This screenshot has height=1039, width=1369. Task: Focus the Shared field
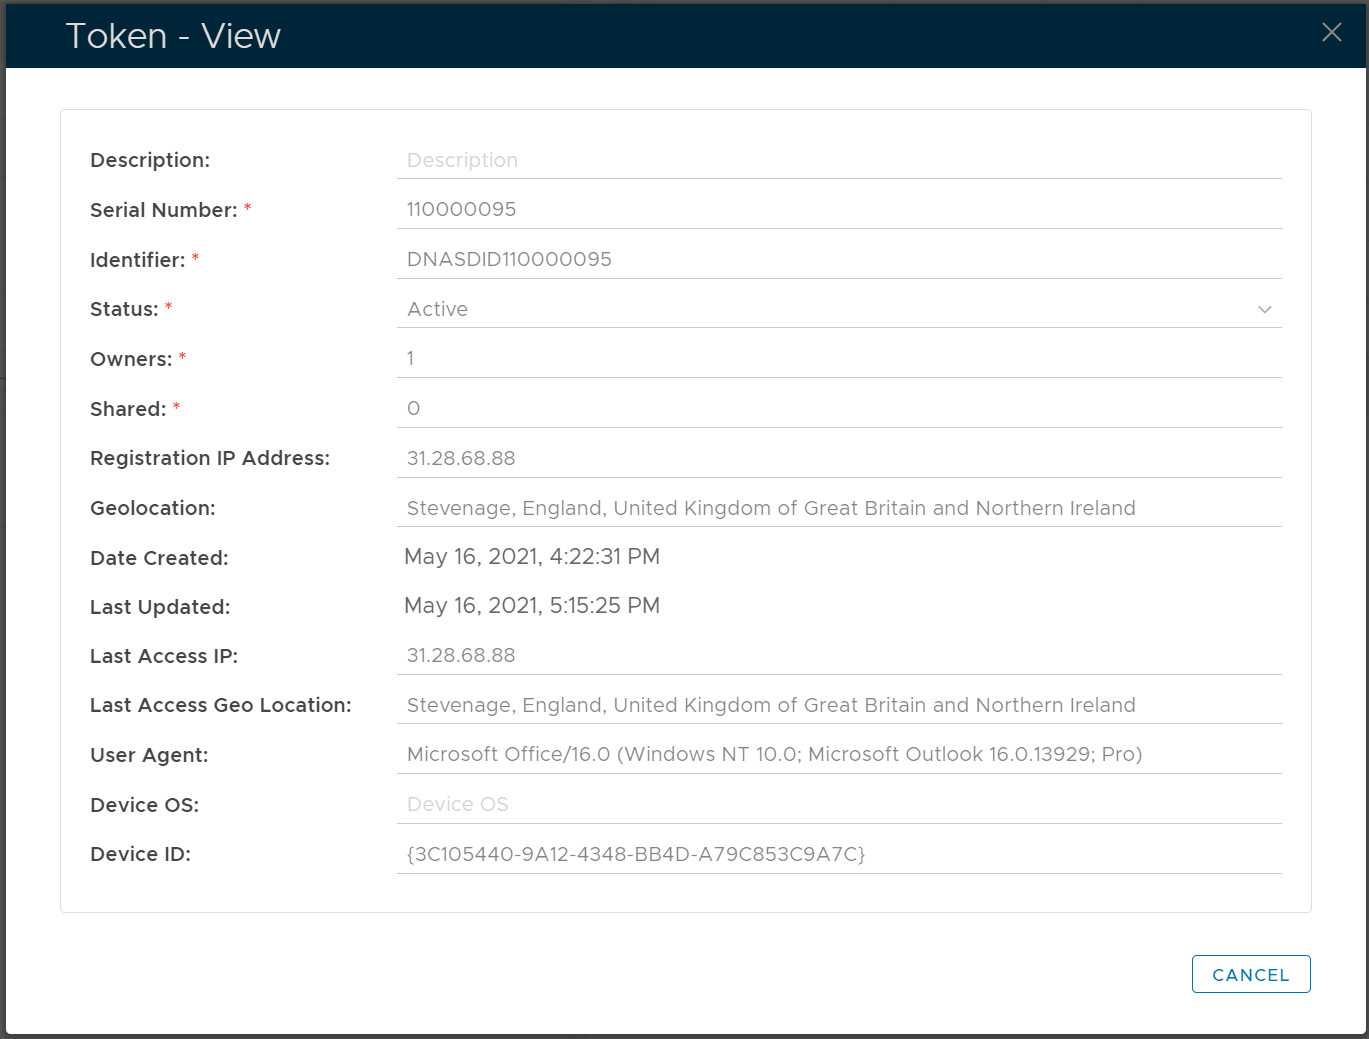click(838, 408)
